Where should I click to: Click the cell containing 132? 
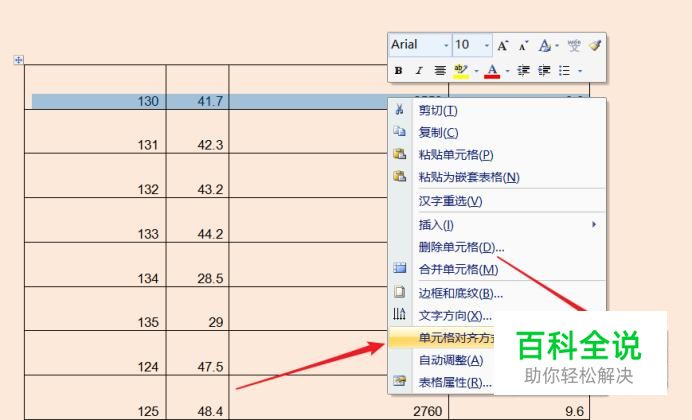pos(95,176)
